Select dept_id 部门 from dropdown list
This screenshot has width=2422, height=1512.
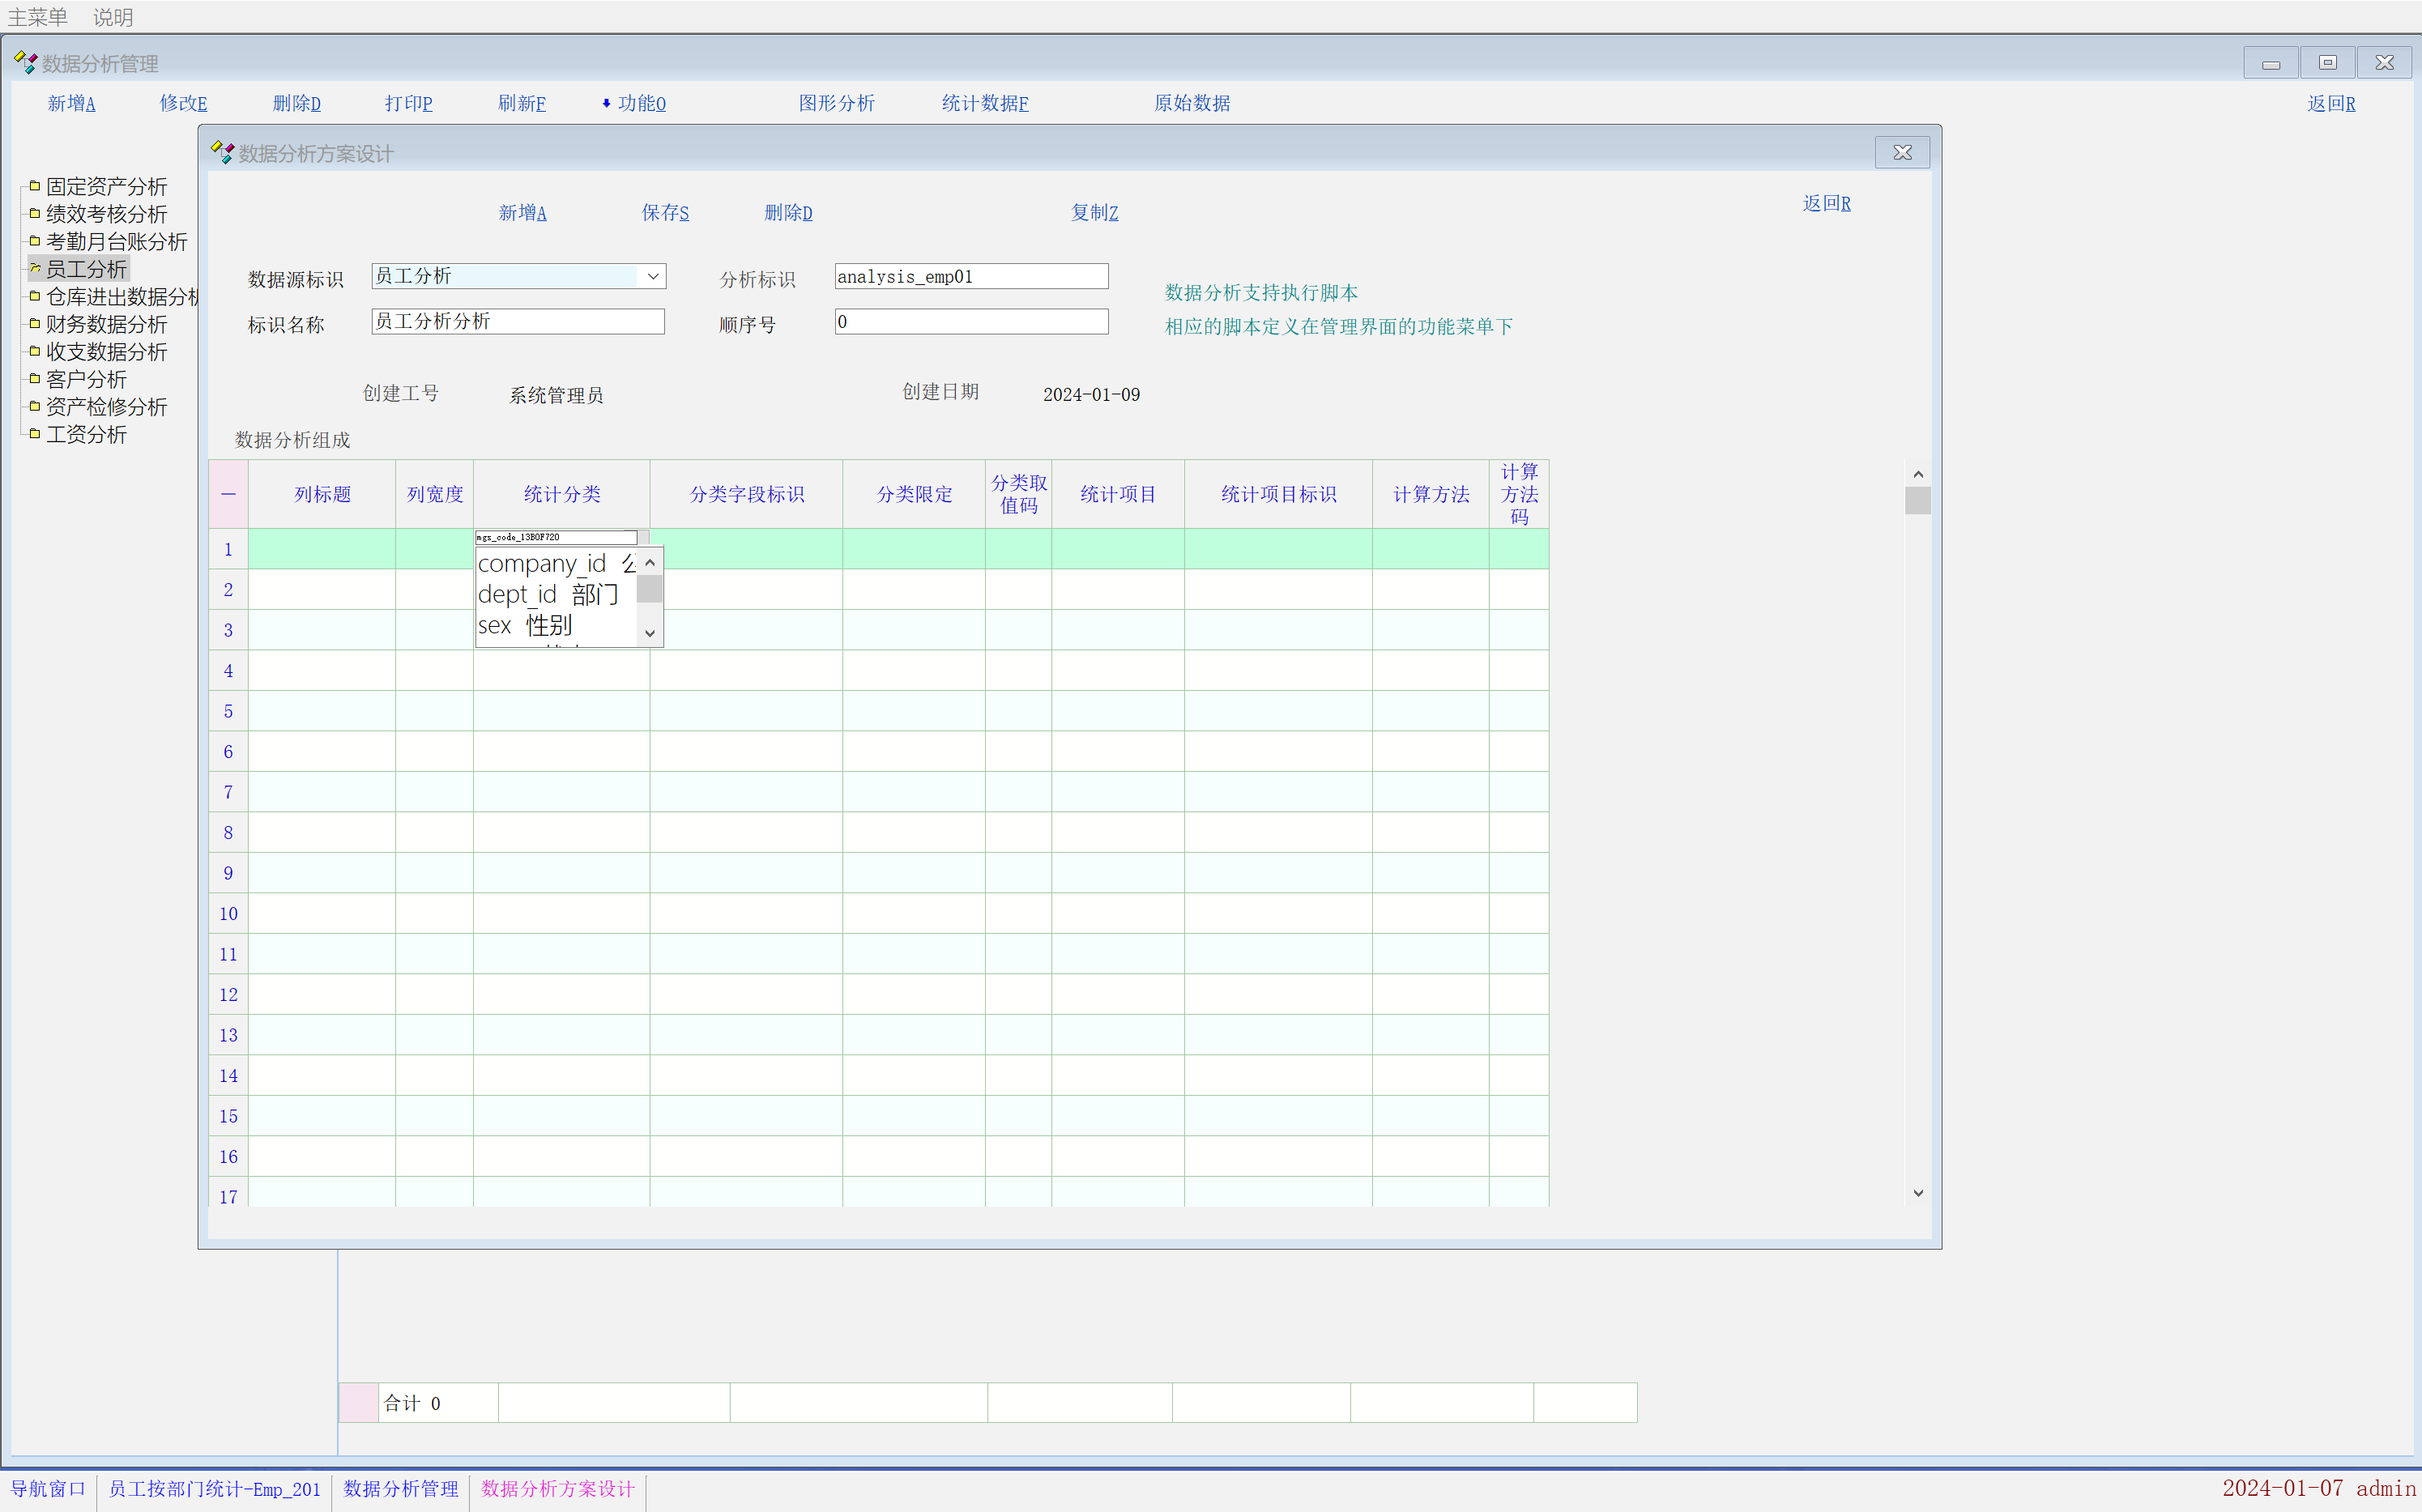coord(548,595)
